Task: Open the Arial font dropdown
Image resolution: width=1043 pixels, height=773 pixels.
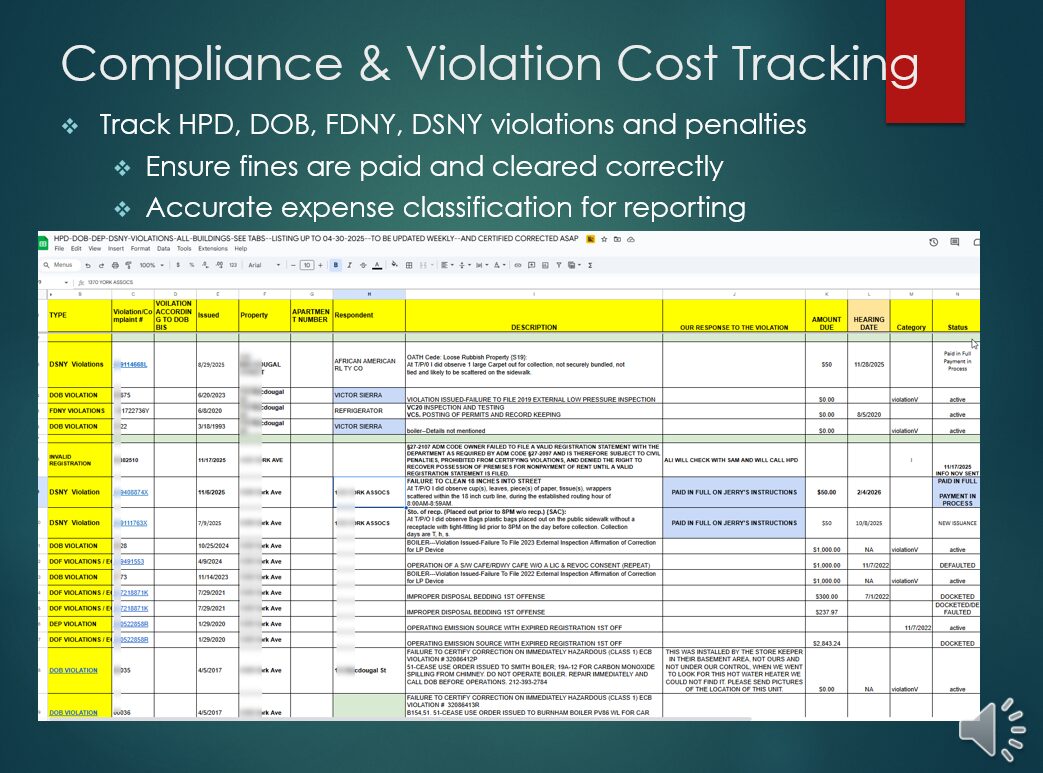Action: (x=262, y=265)
